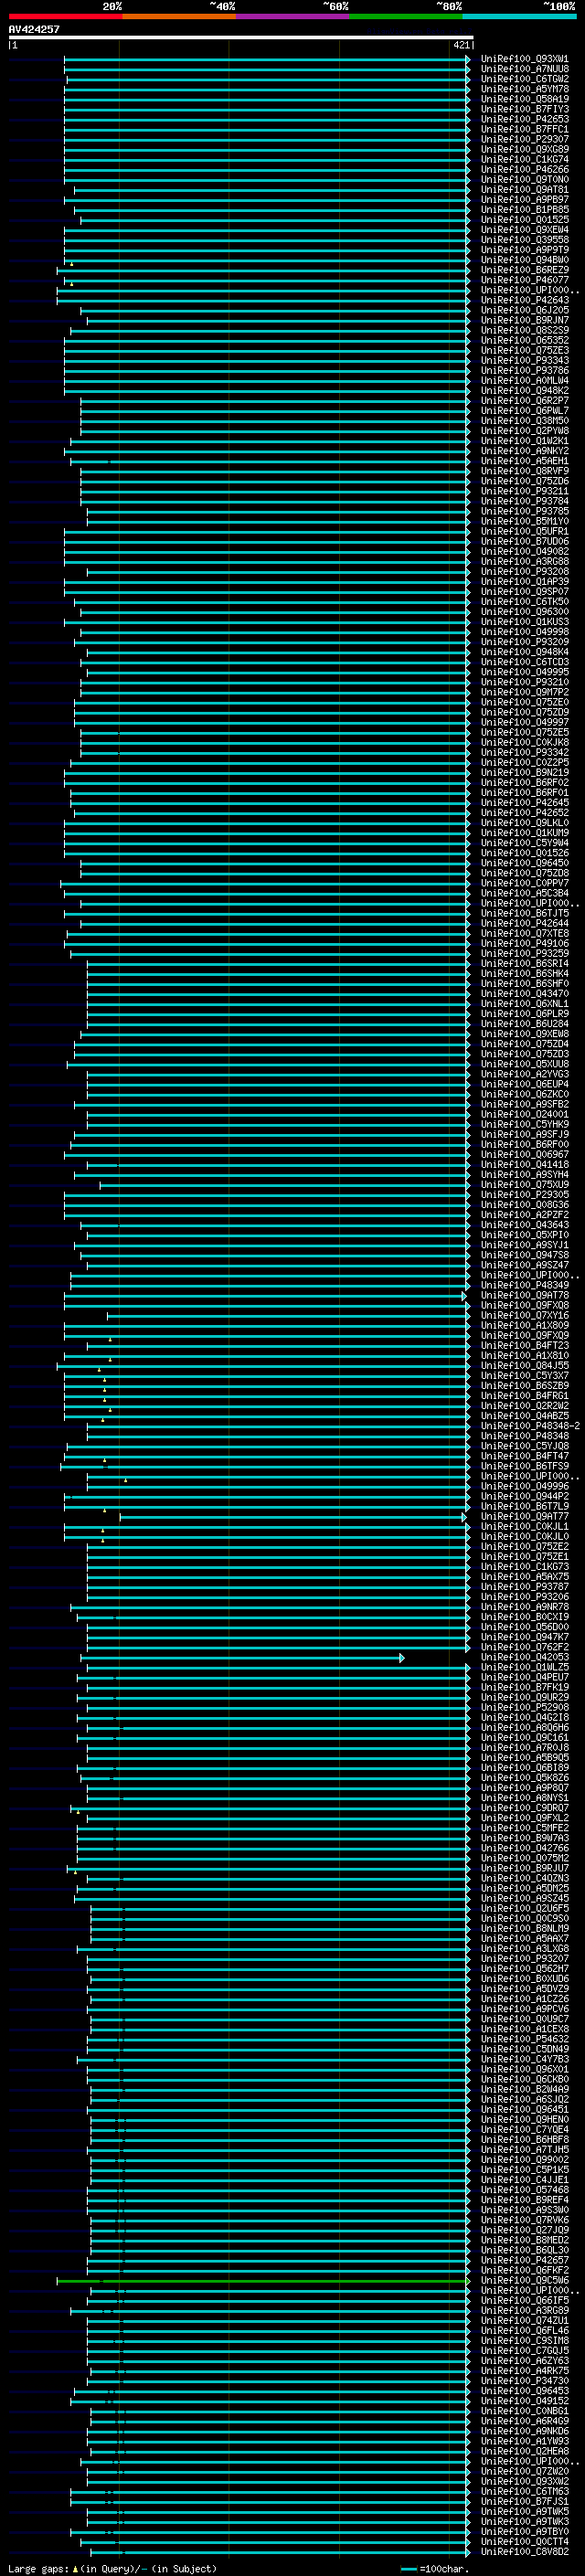Screen dimensions: 585x2576
Task: Select label UniRef100_P42653
Action: (x=524, y=119)
